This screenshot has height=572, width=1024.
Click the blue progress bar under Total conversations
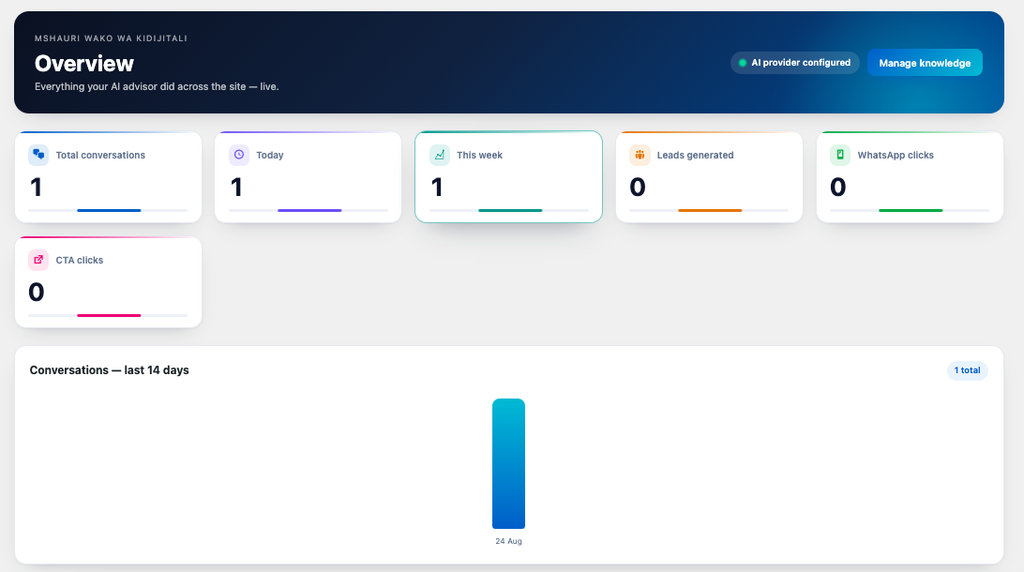pos(109,210)
